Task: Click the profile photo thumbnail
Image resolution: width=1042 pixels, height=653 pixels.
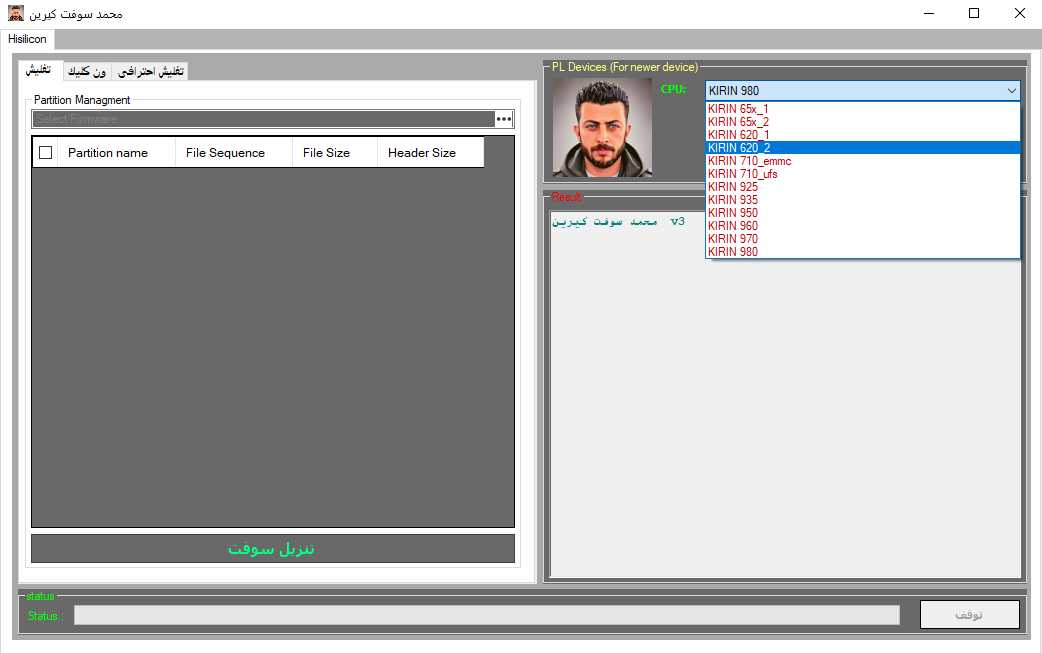Action: pos(601,127)
